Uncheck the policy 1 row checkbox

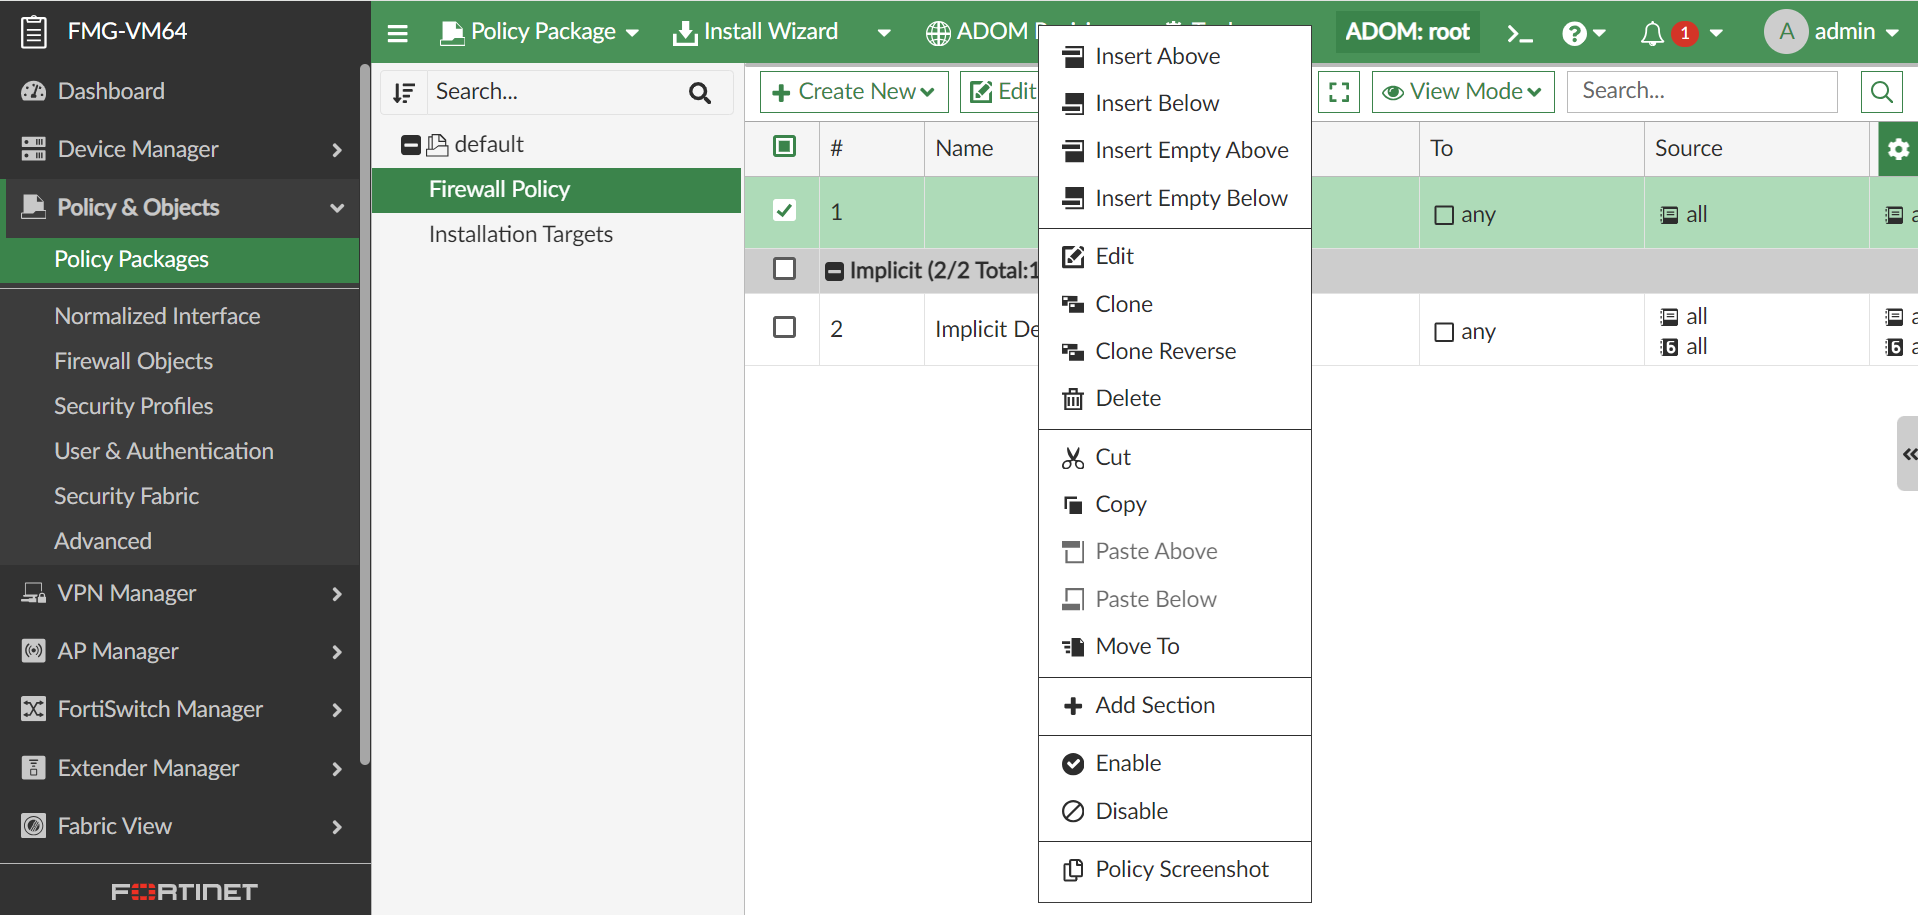click(x=784, y=210)
